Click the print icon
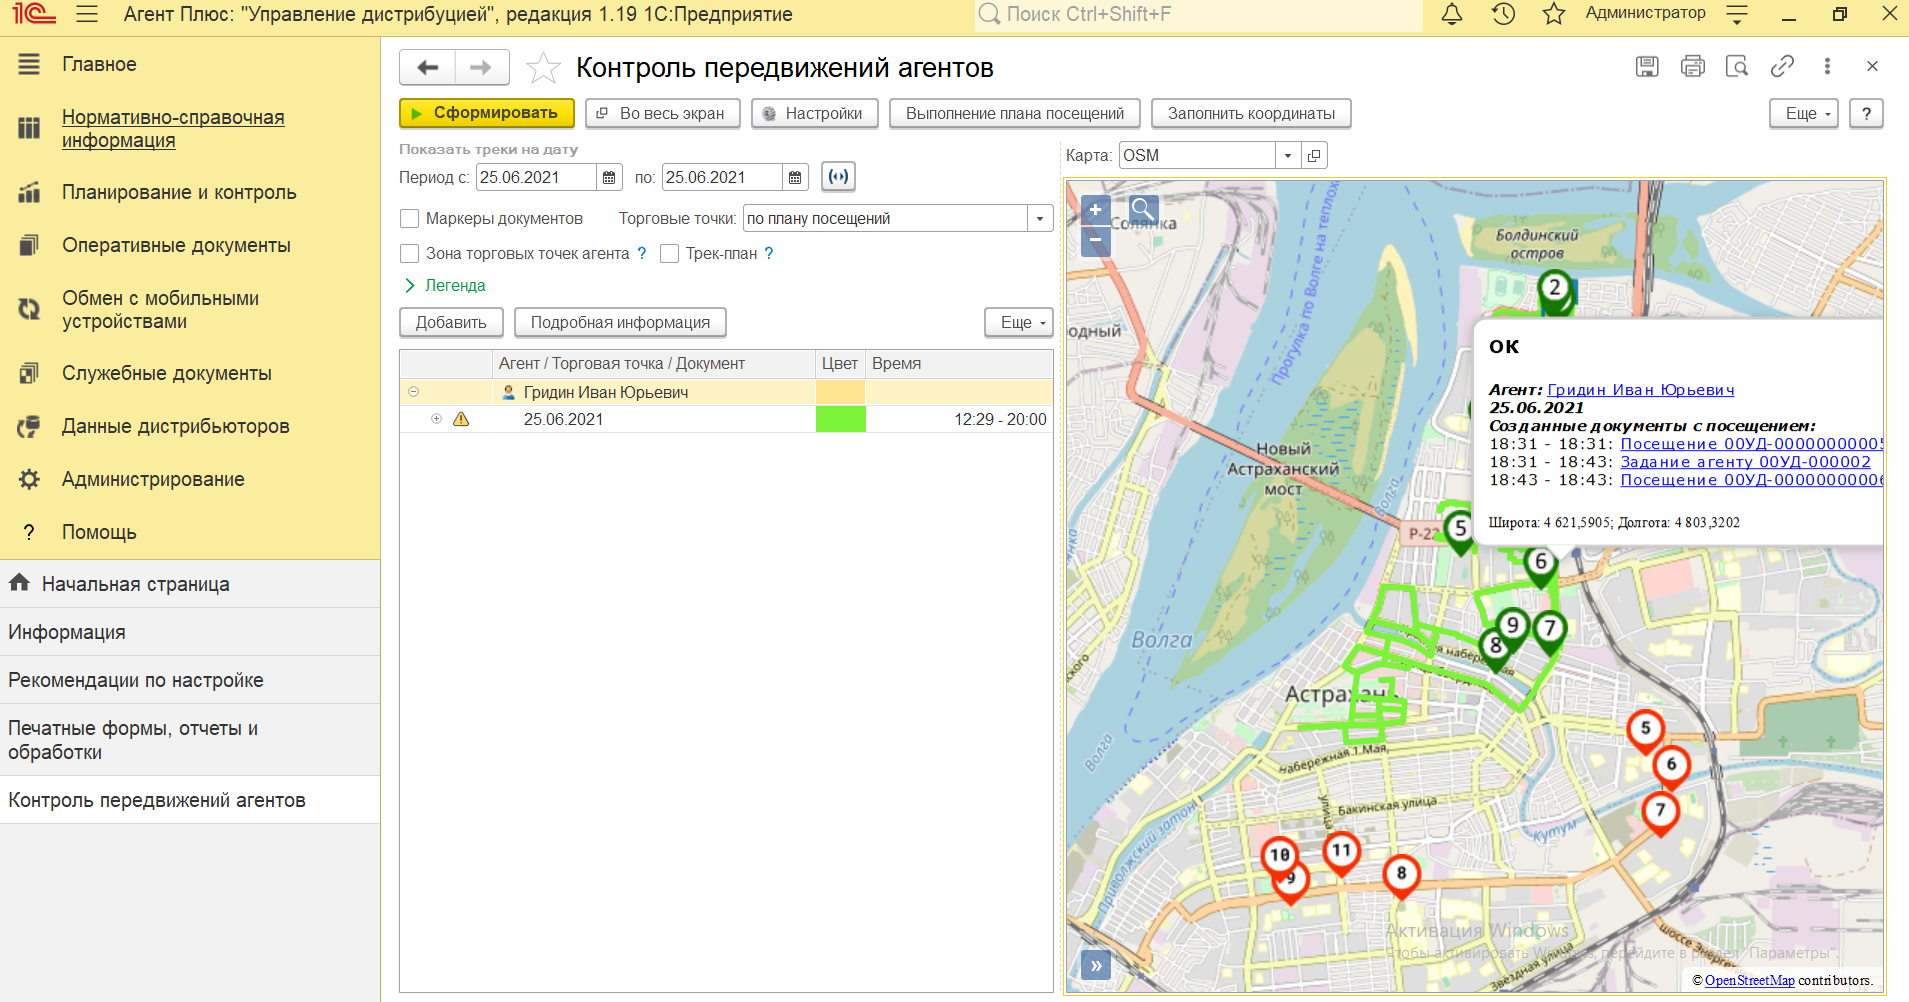Image resolution: width=1909 pixels, height=1002 pixels. (x=1692, y=66)
